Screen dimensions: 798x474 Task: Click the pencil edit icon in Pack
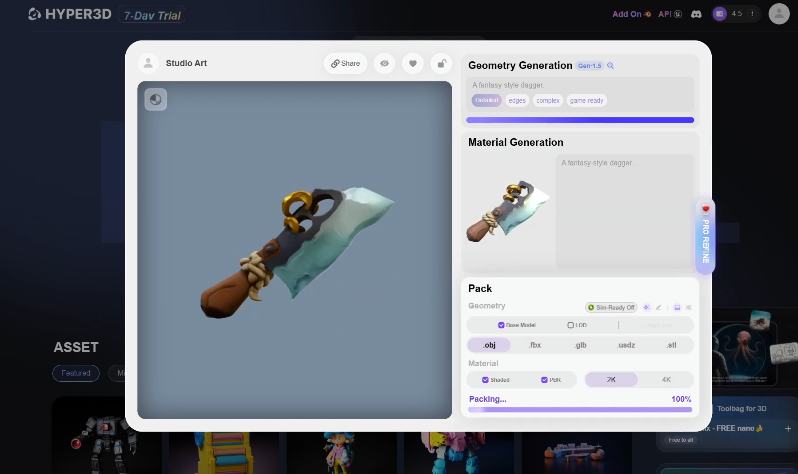[x=659, y=308]
